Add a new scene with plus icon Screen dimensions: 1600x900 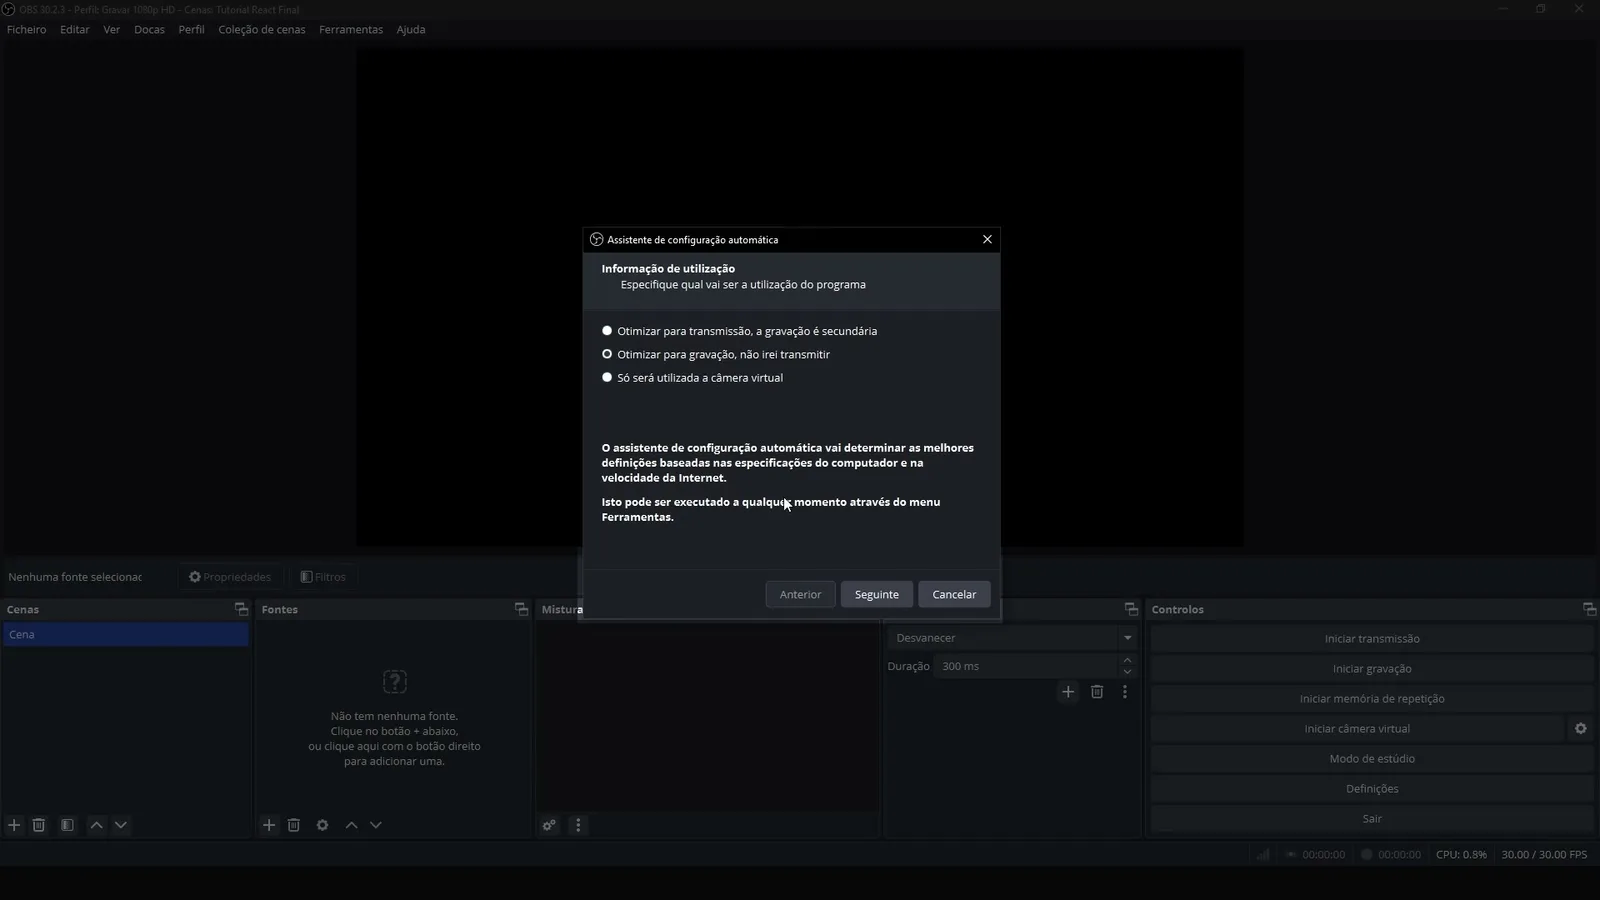[14, 825]
